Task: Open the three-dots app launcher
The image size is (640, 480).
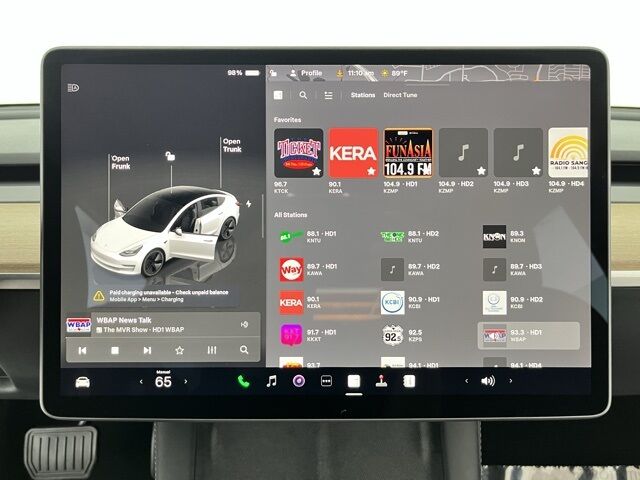Action: (x=326, y=381)
